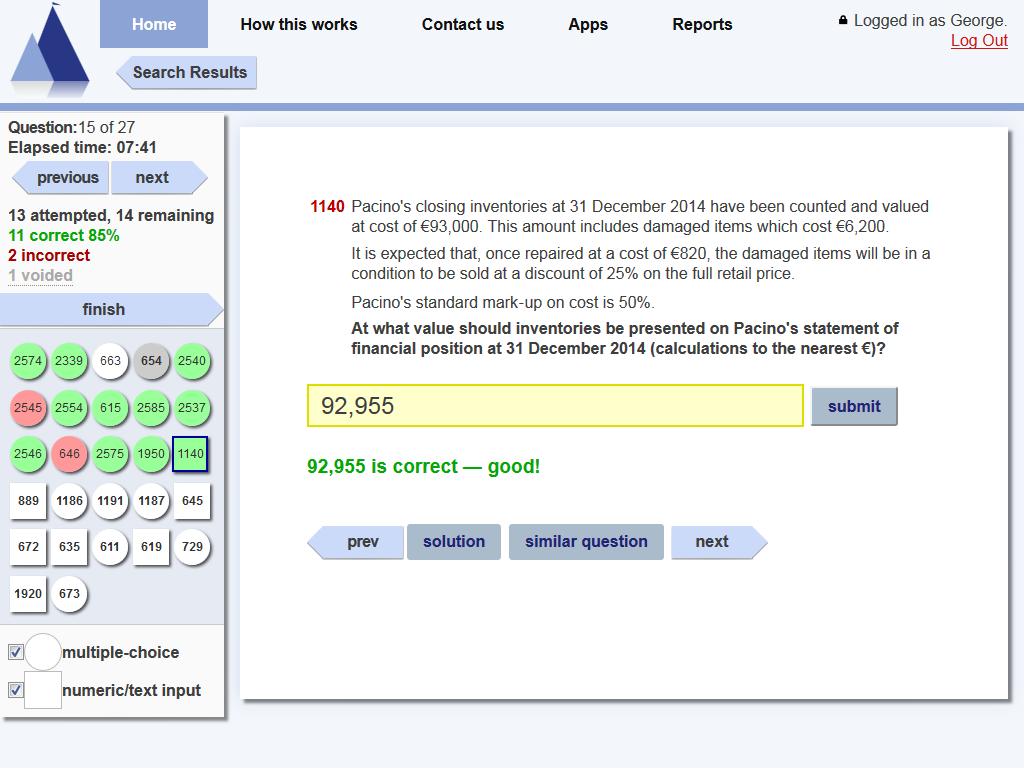Screen dimensions: 1024x768
Task: Select voided question bubble 654
Action: tap(151, 361)
